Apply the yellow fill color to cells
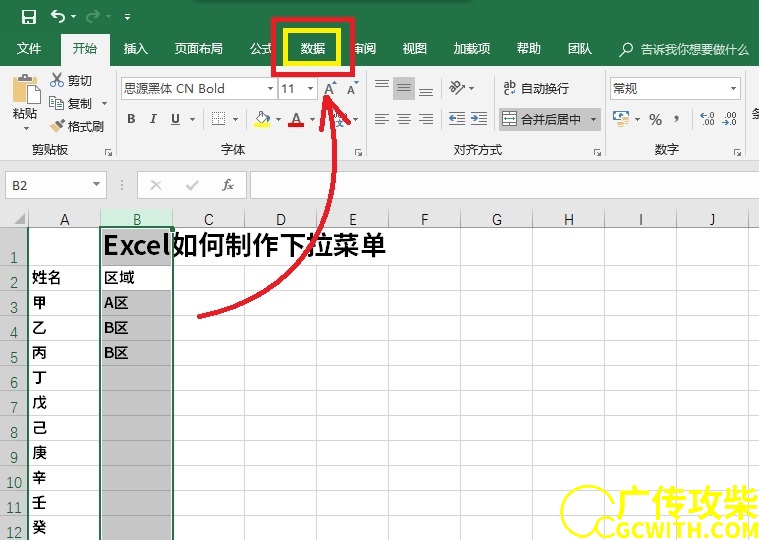Image resolution: width=759 pixels, height=540 pixels. coord(262,119)
